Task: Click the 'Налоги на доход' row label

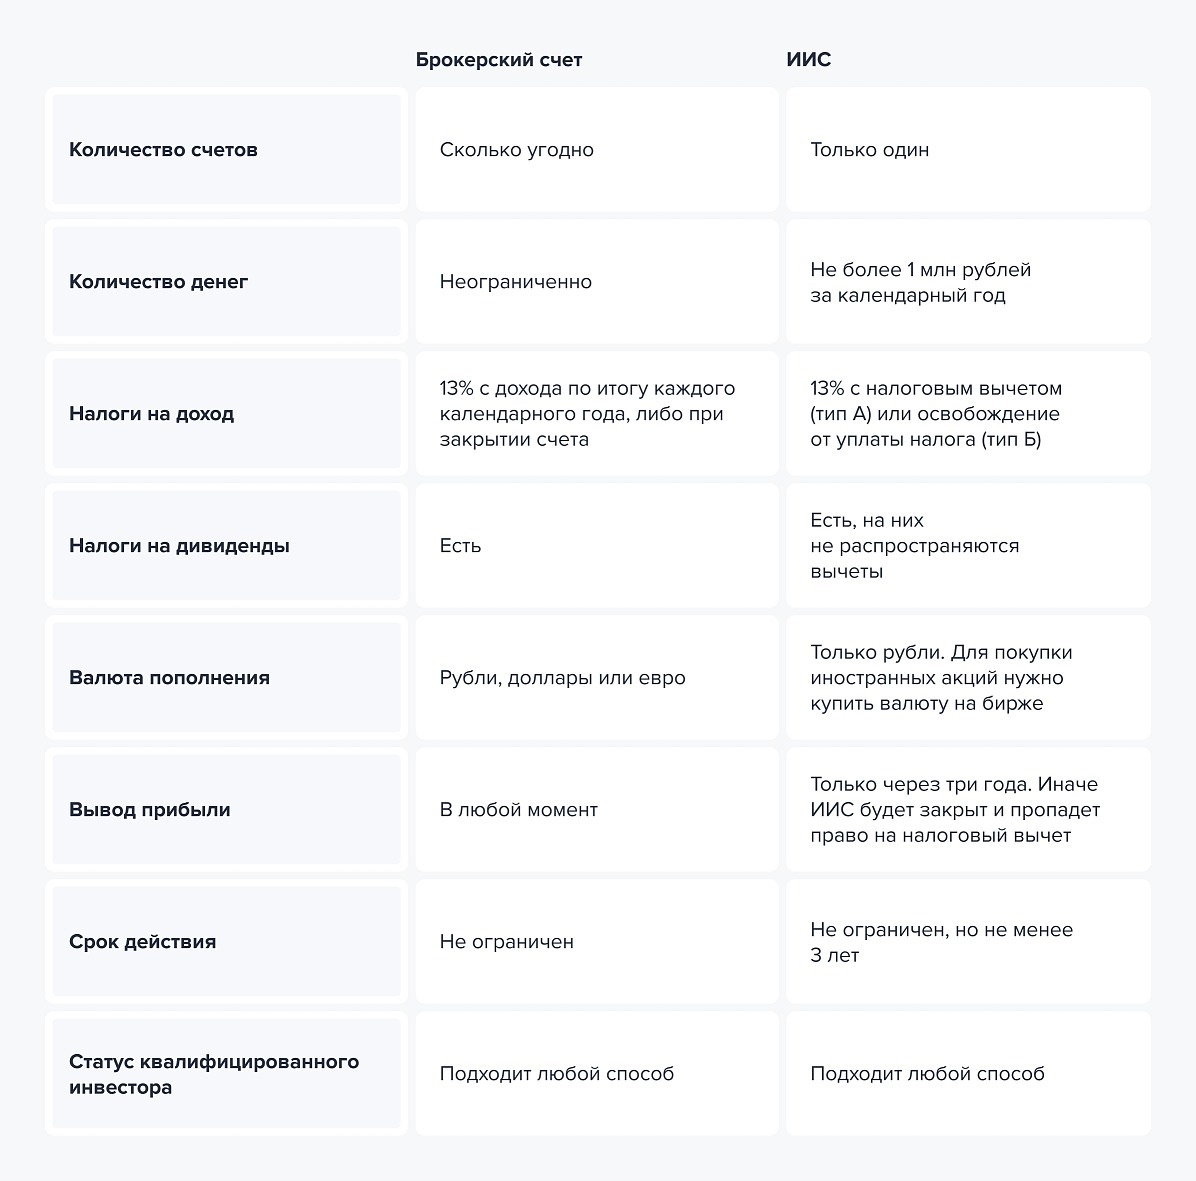Action: click(x=226, y=414)
